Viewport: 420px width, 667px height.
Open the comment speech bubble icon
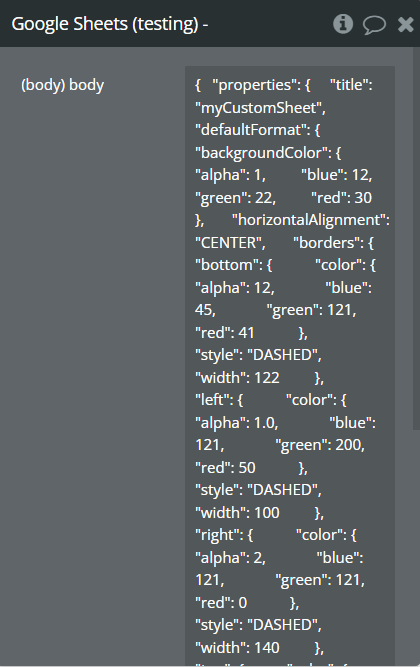tap(374, 25)
